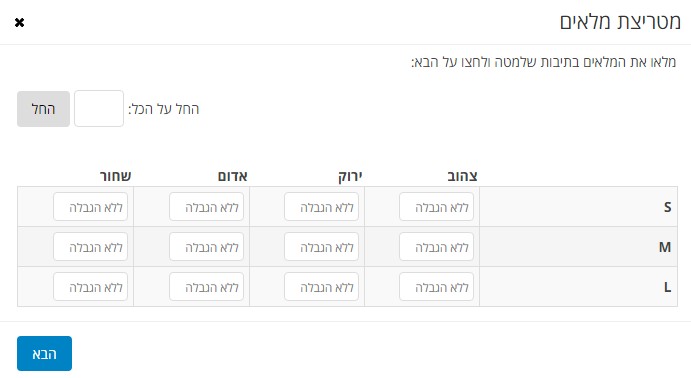Screen dimensions: 691x378
Task: Click the M size row label
Action: coord(665,247)
